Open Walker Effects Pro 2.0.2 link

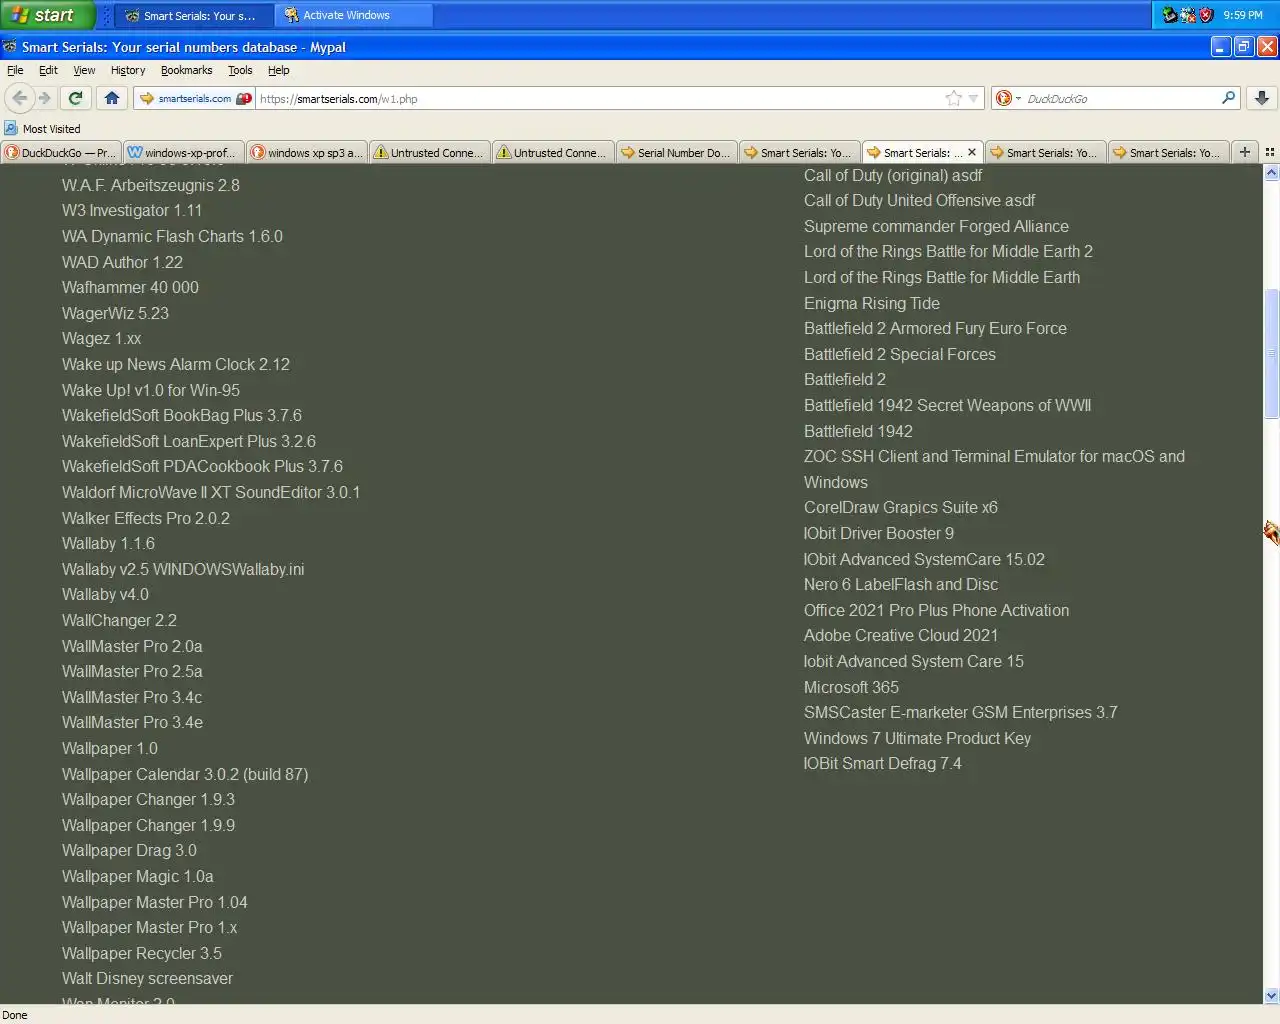pos(146,518)
